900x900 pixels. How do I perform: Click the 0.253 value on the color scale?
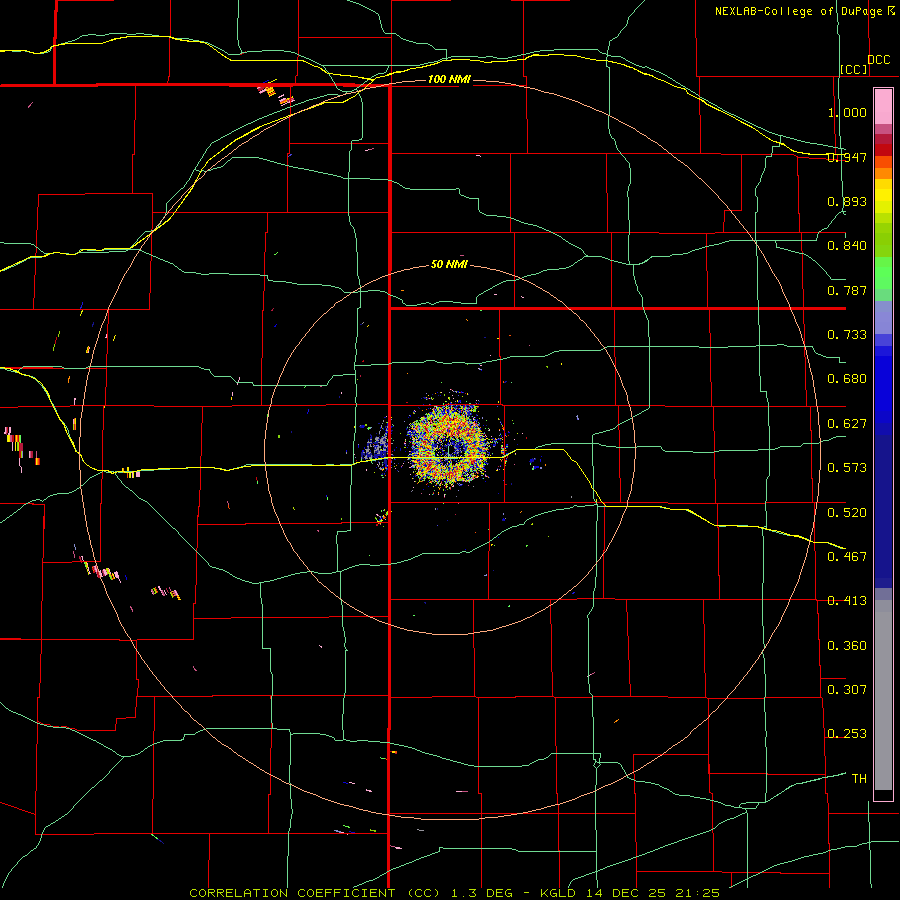847,734
